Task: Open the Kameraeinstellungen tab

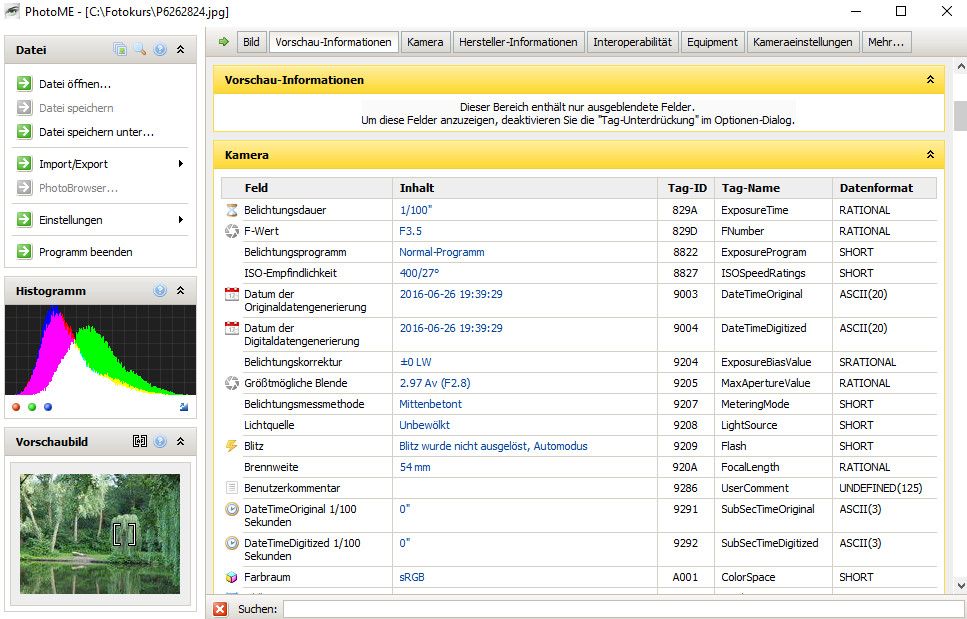Action: pyautogui.click(x=803, y=42)
